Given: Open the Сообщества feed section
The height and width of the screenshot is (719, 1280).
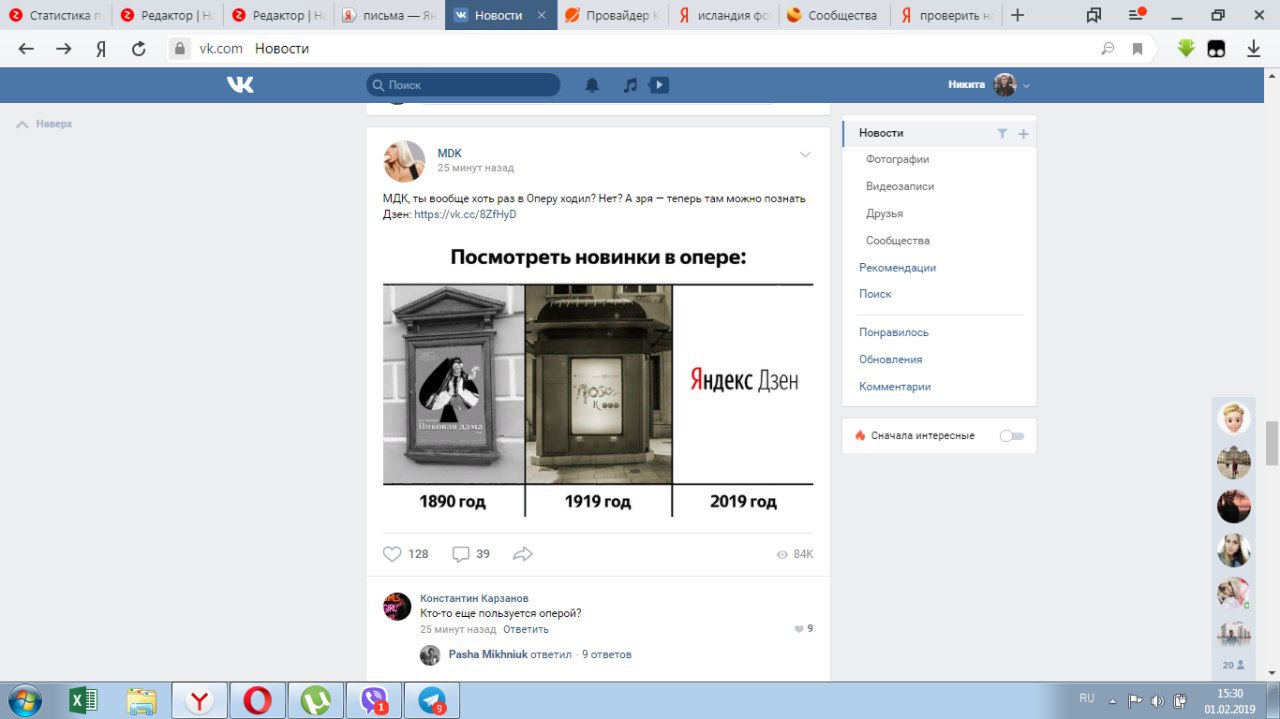Looking at the screenshot, I should point(898,241).
